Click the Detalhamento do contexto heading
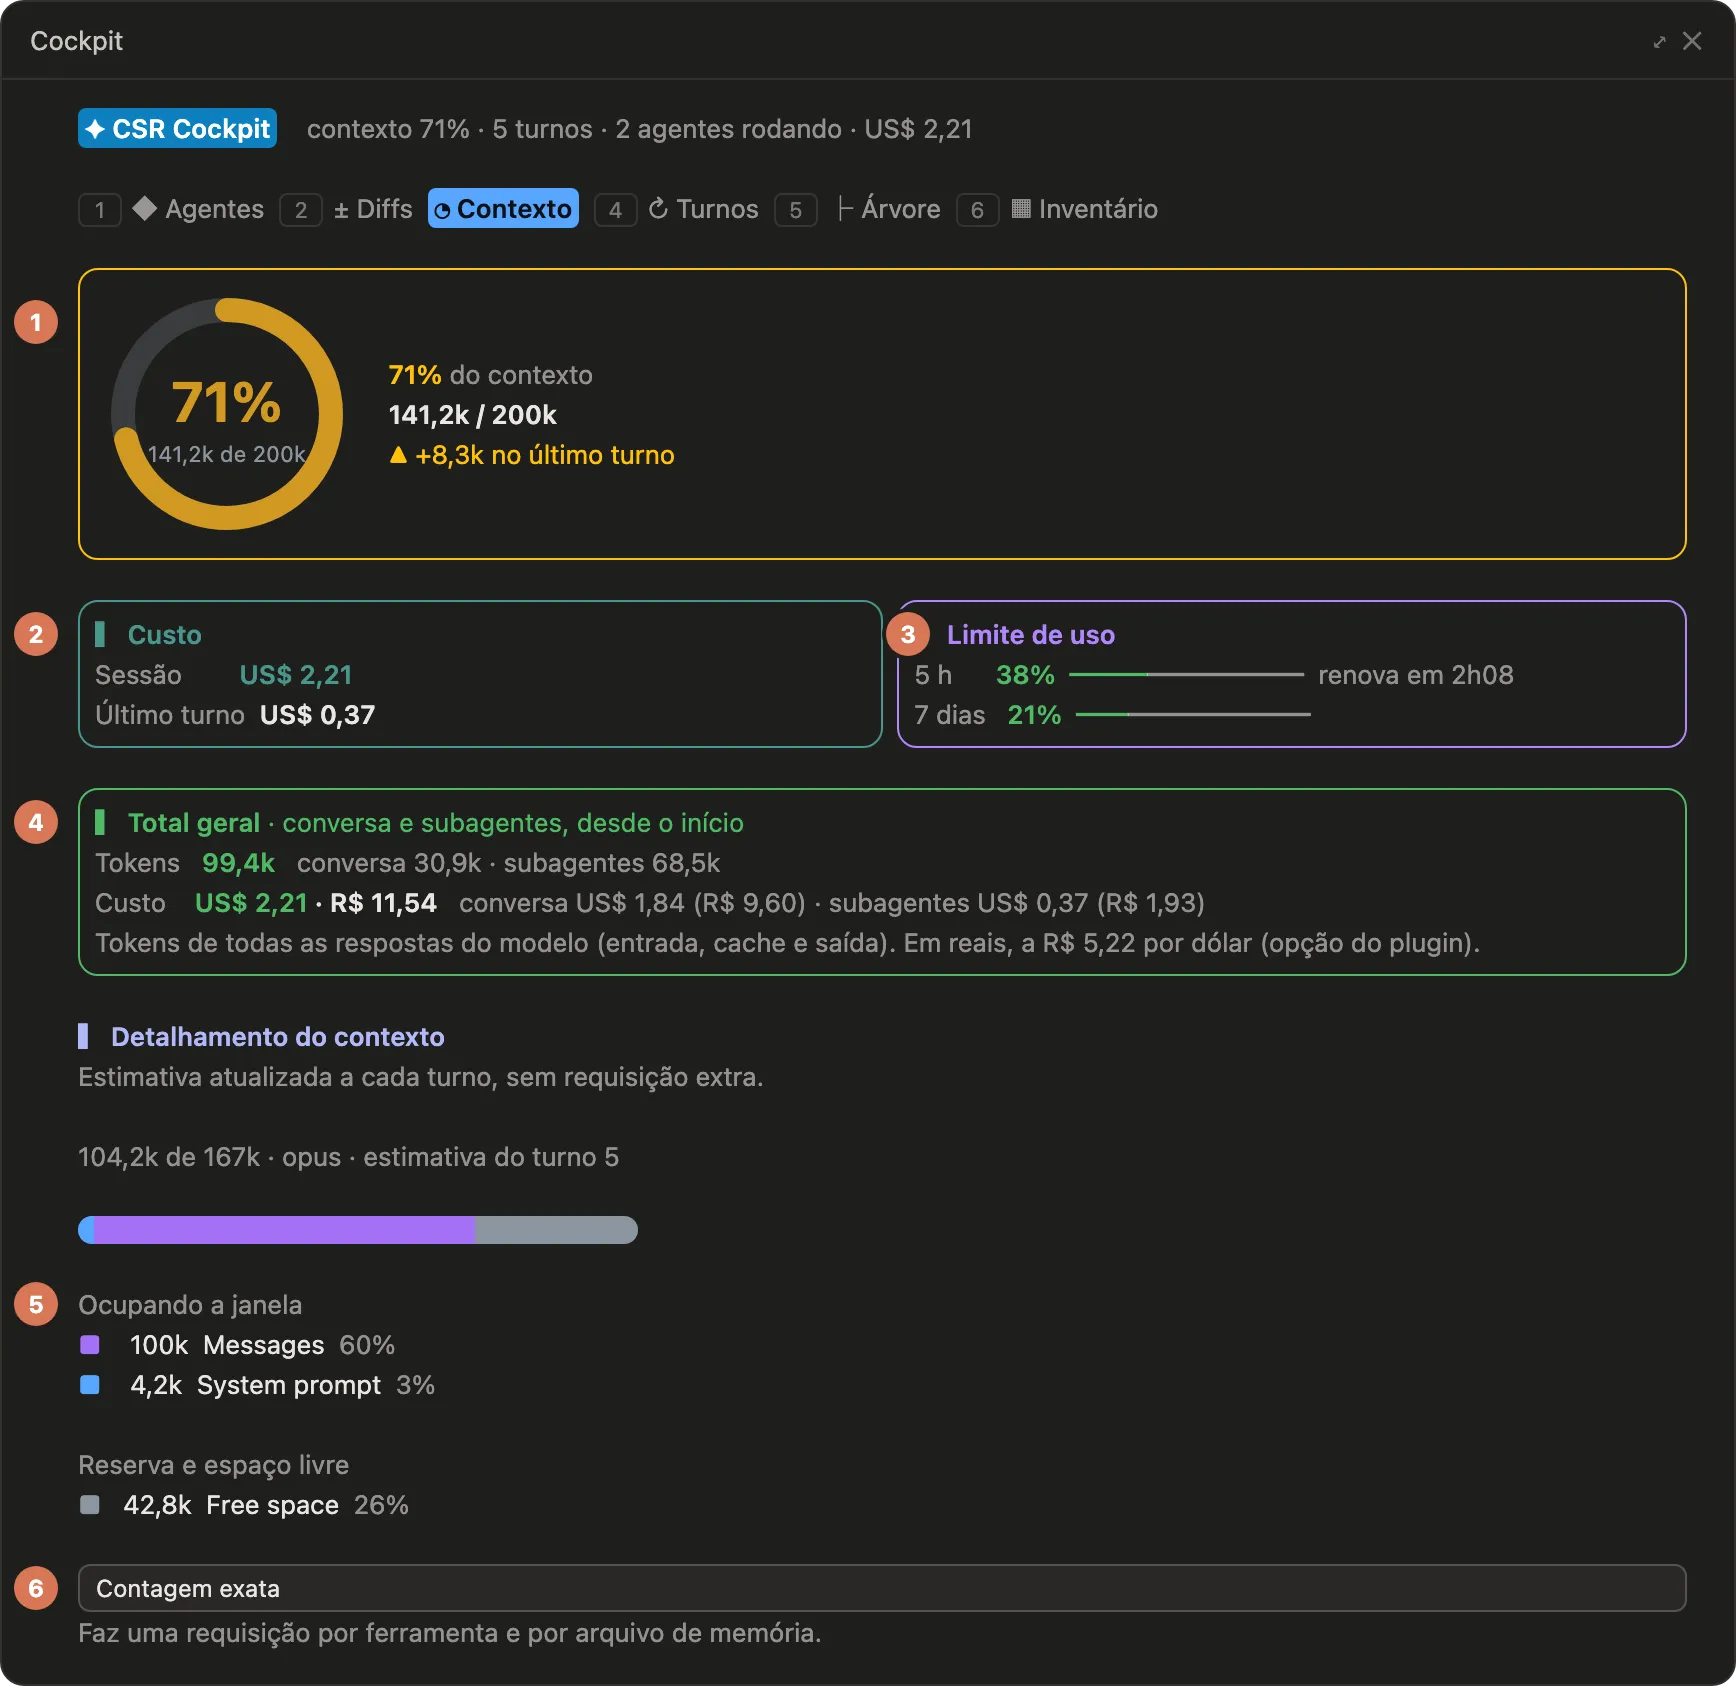Viewport: 1736px width, 1686px height. point(277,1037)
